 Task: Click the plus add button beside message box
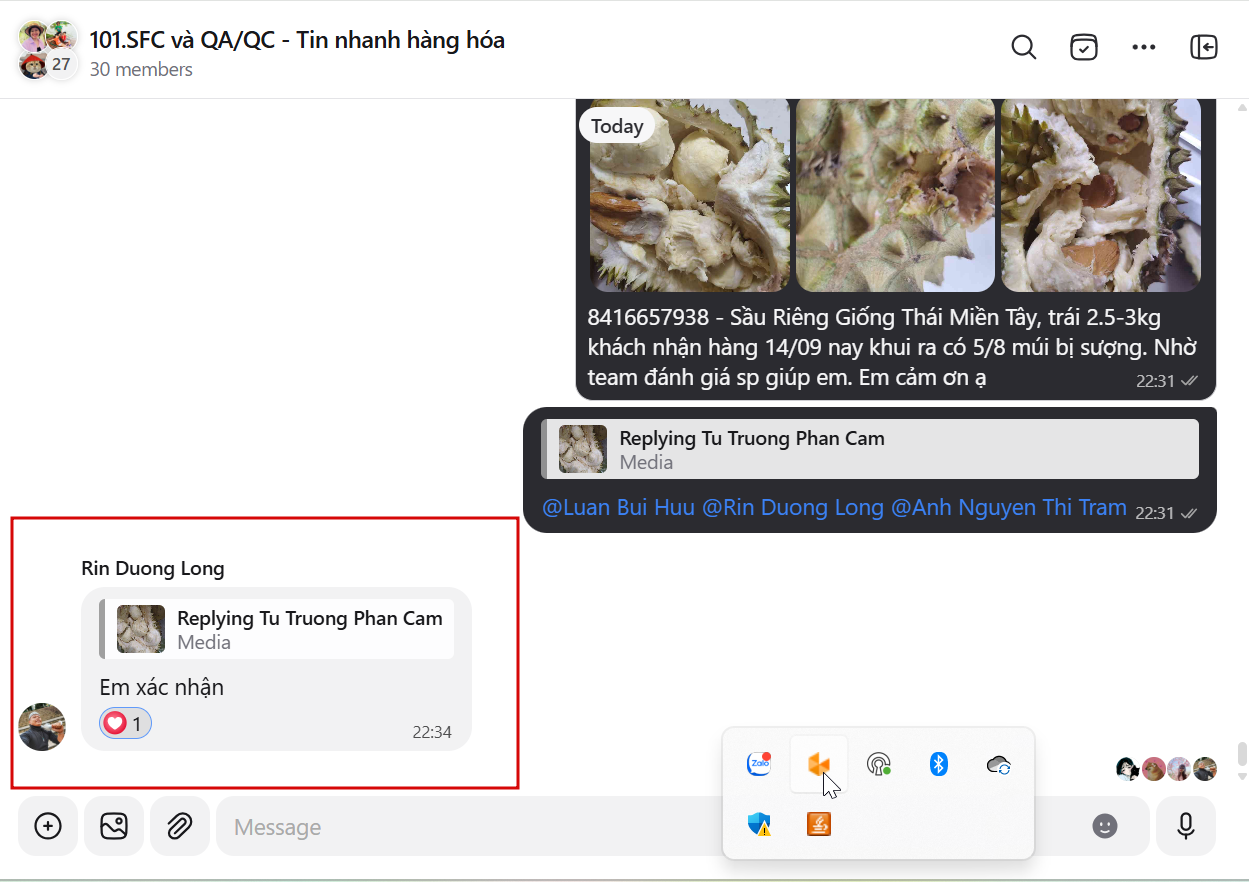pos(48,826)
